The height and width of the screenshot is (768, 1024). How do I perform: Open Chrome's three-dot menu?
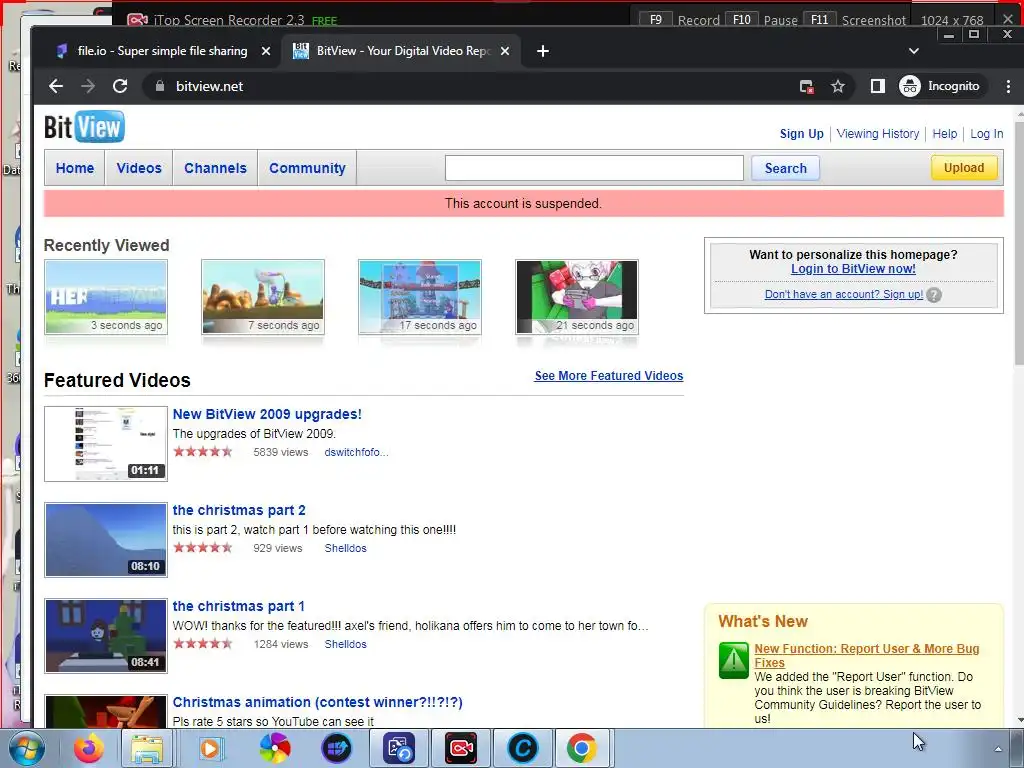(x=1008, y=86)
